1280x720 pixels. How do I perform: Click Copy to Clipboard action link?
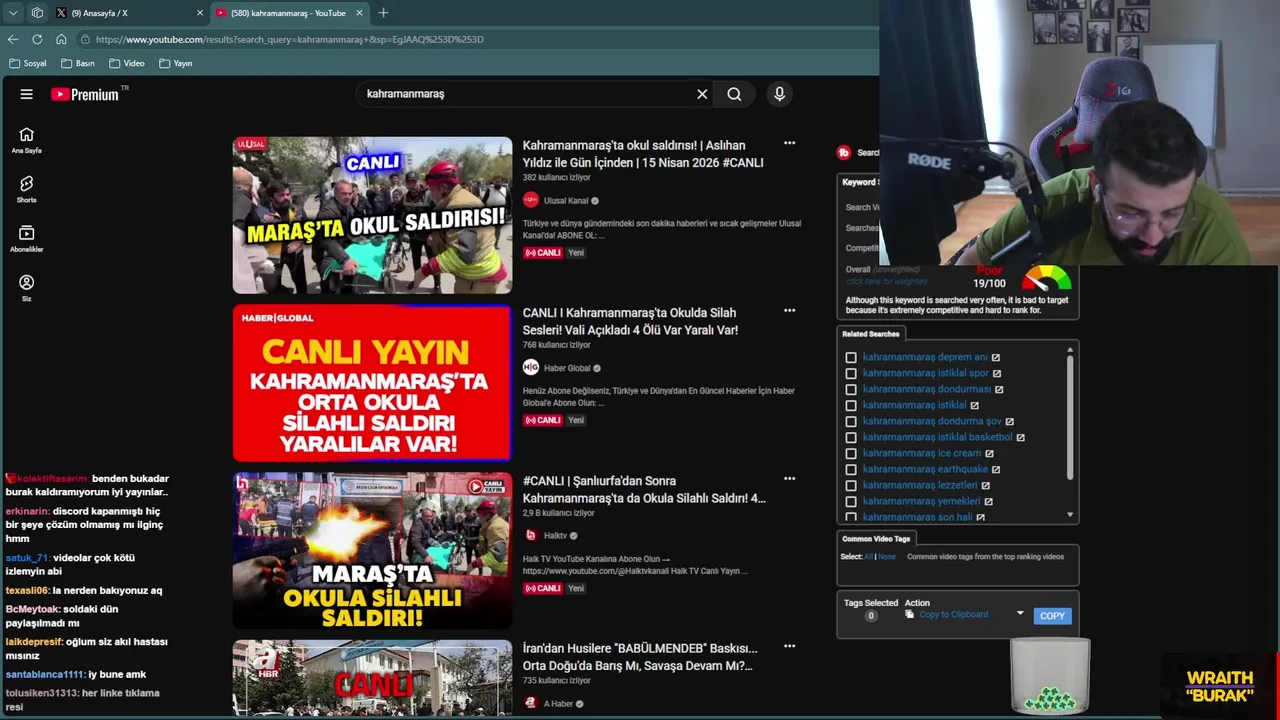click(953, 614)
